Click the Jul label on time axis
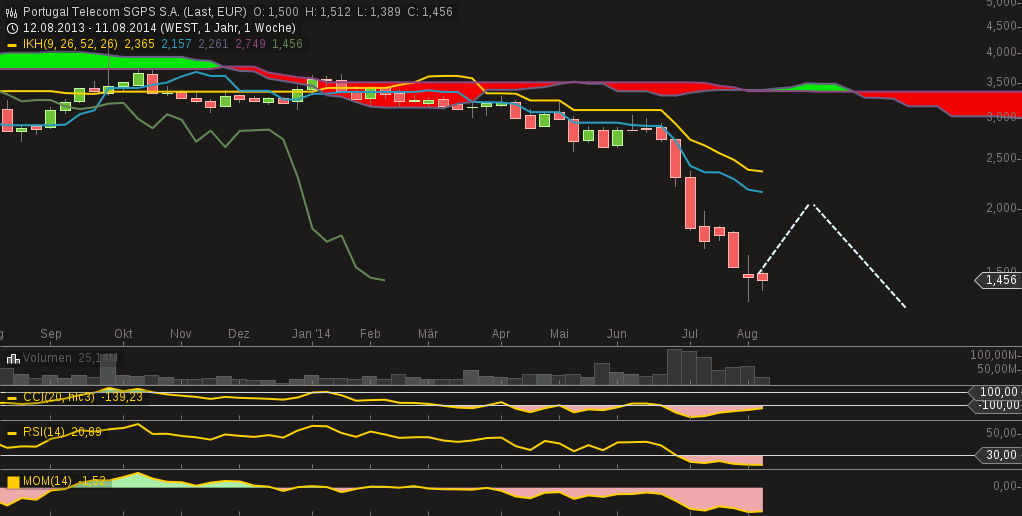This screenshot has height=516, width=1022. pos(690,334)
